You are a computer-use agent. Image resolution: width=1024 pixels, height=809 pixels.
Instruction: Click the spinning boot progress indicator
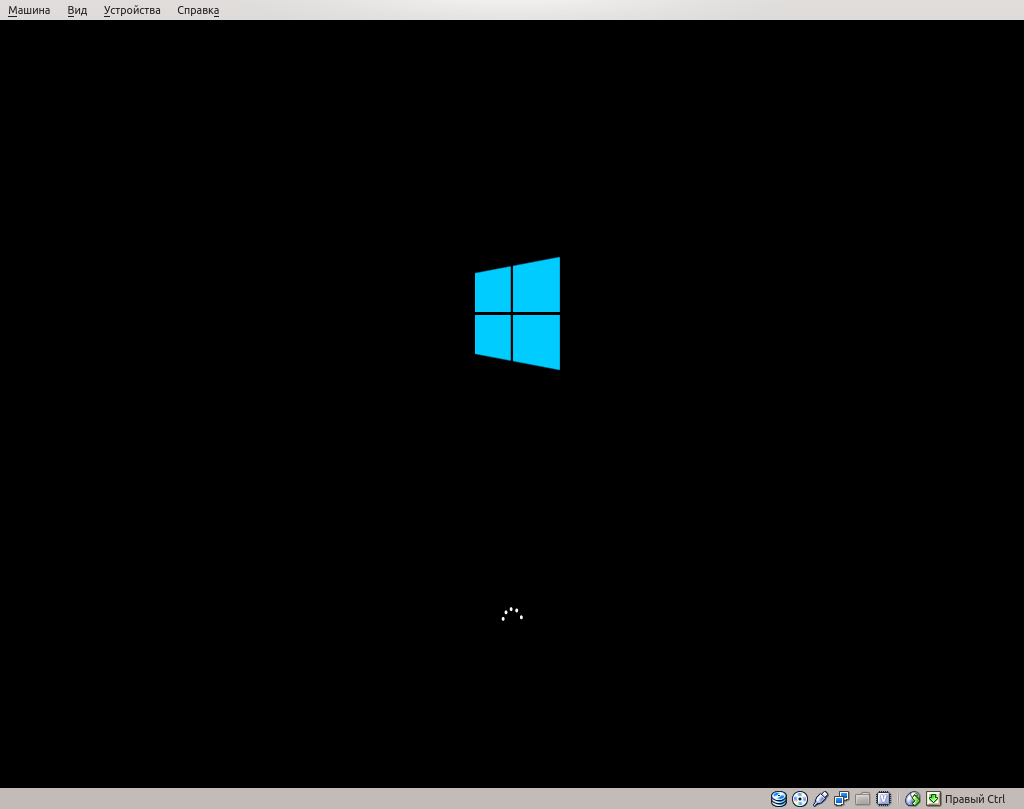coord(511,614)
